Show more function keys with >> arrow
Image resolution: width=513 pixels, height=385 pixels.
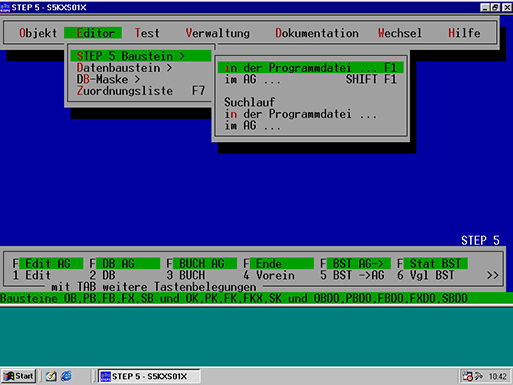[493, 275]
